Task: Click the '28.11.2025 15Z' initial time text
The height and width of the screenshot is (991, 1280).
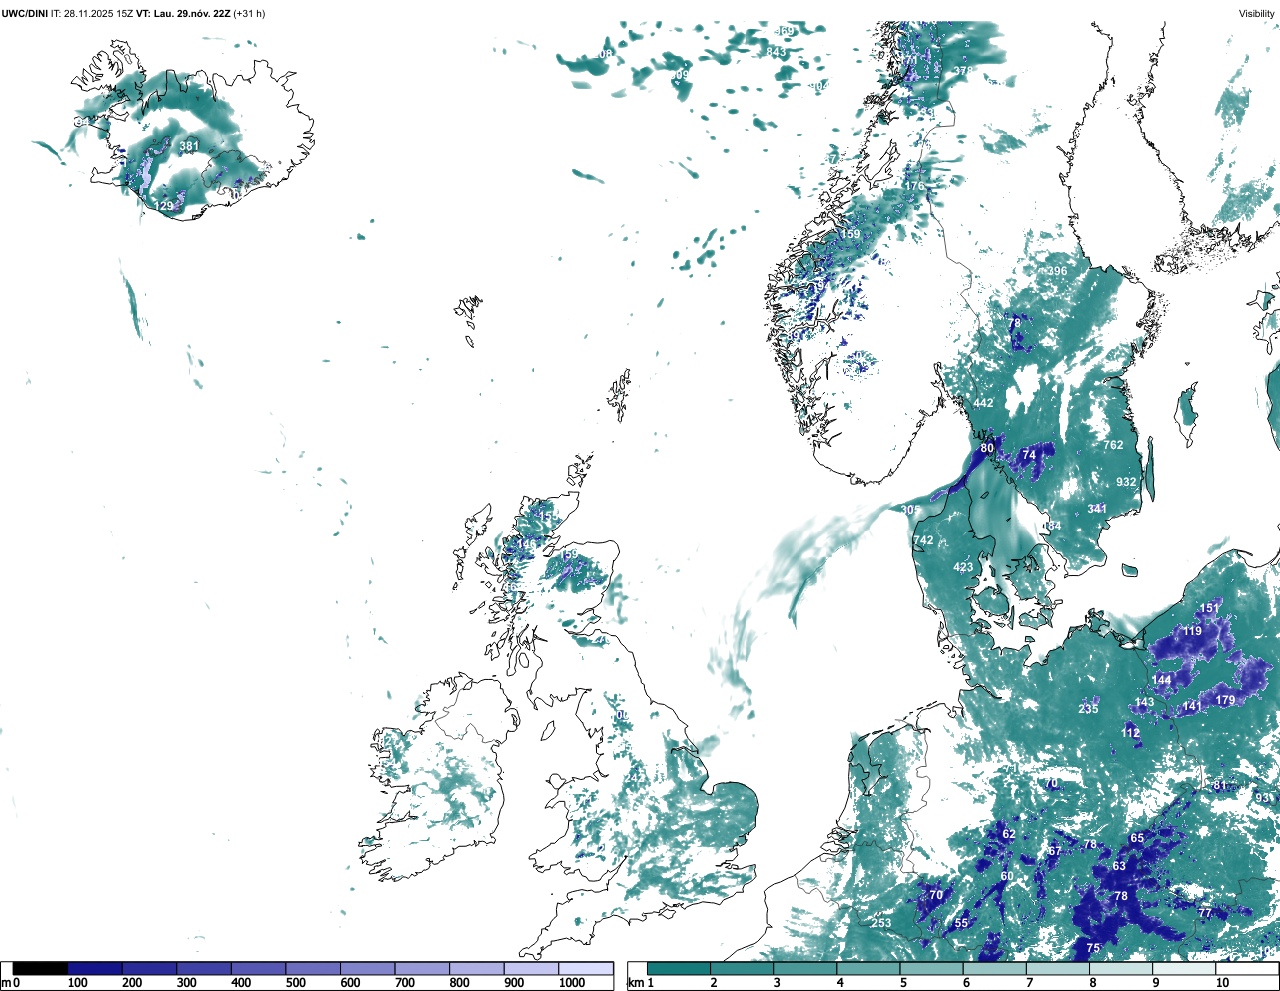Action: coord(98,13)
